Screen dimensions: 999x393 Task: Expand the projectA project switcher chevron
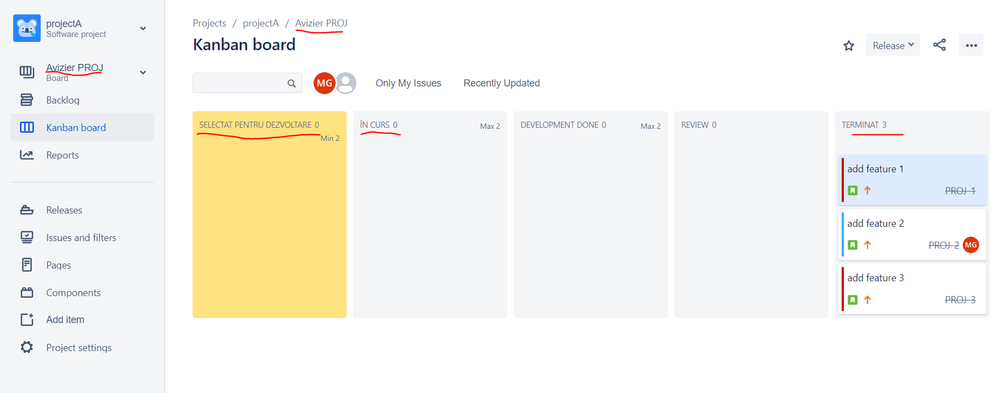click(143, 28)
